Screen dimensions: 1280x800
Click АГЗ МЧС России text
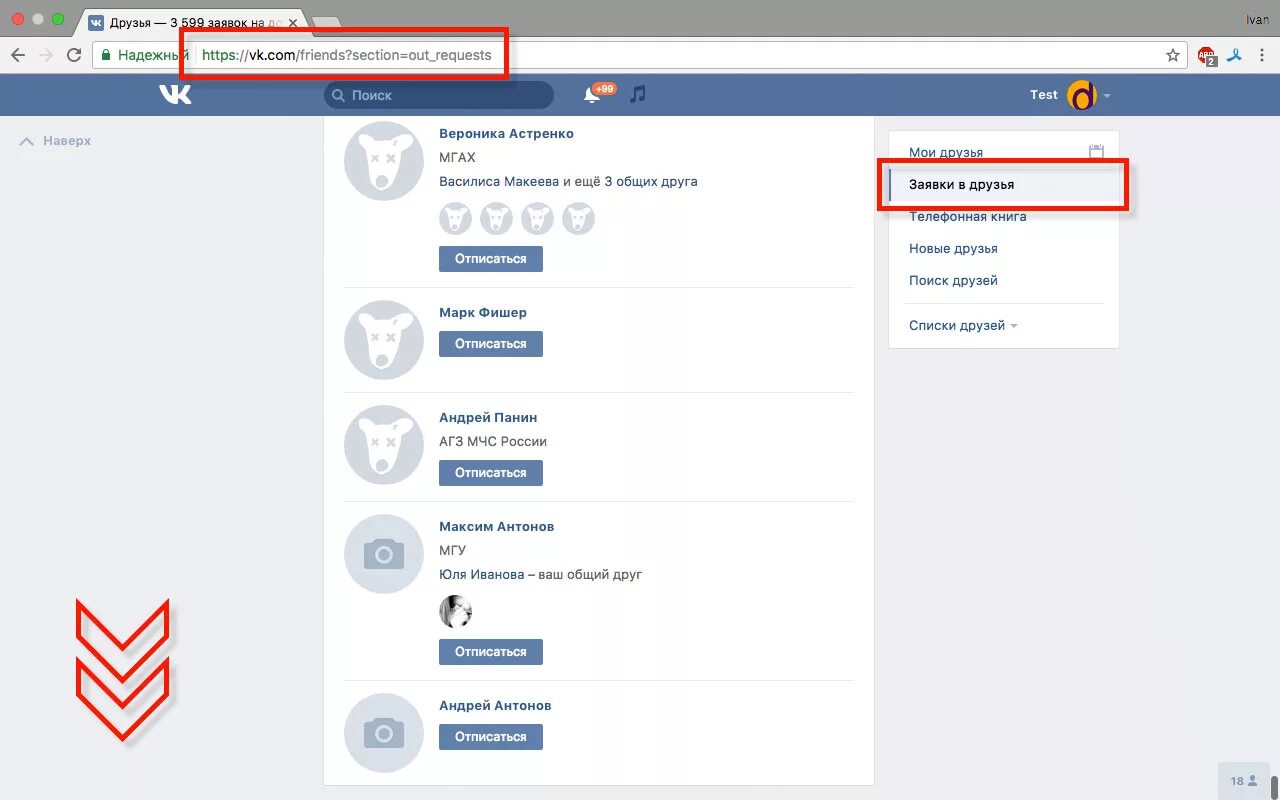pos(493,441)
